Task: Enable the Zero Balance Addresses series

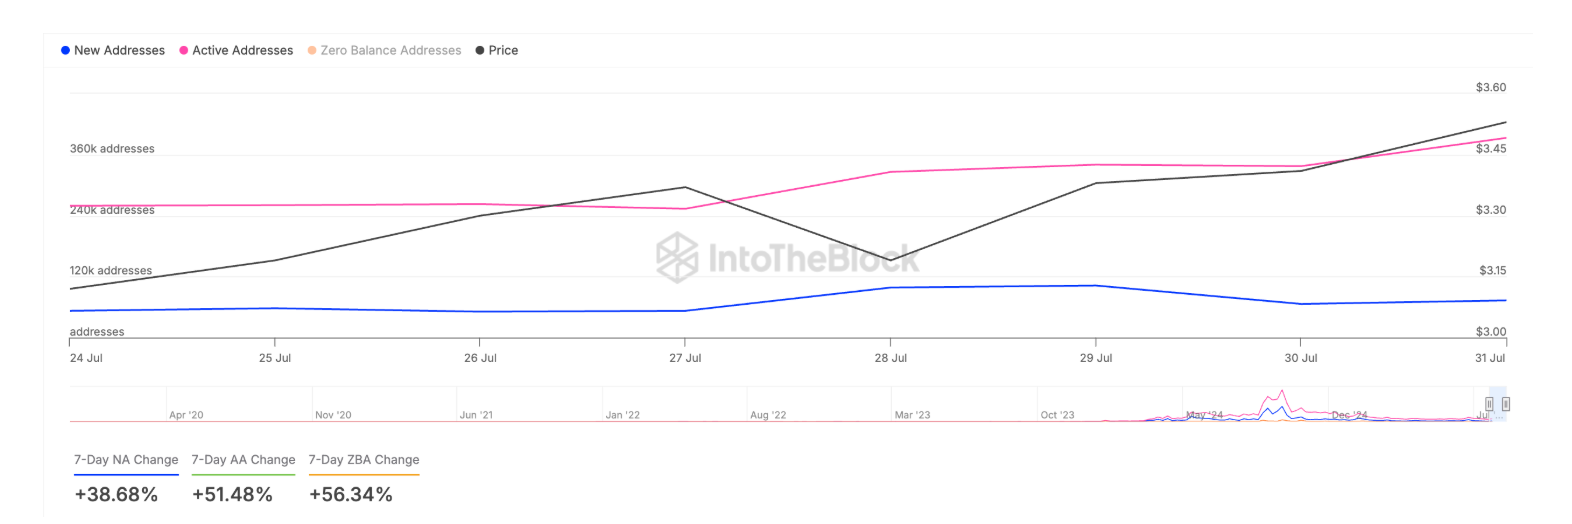Action: pyautogui.click(x=390, y=50)
